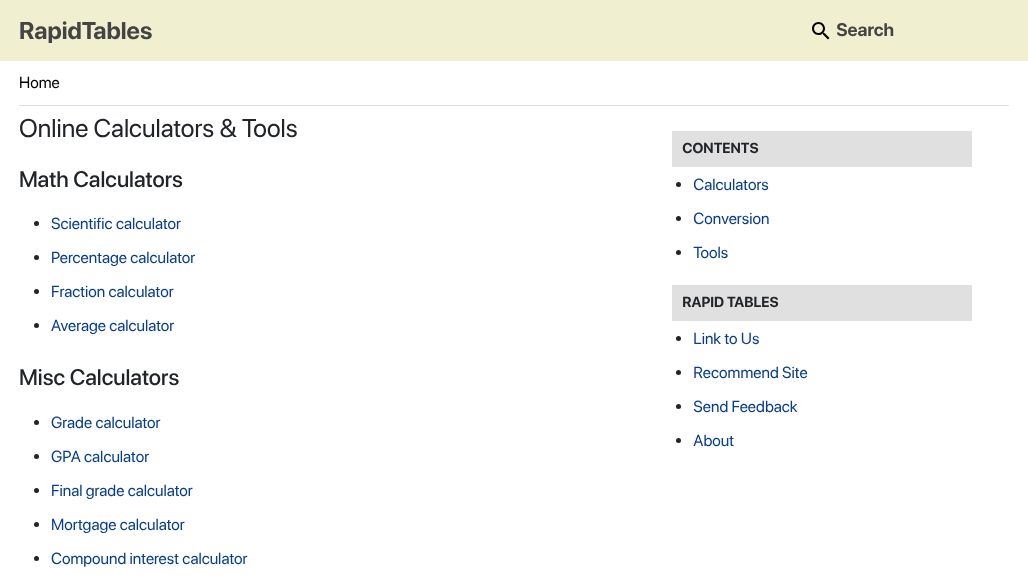Open the Average calculator
The width and height of the screenshot is (1028, 578).
pos(112,326)
